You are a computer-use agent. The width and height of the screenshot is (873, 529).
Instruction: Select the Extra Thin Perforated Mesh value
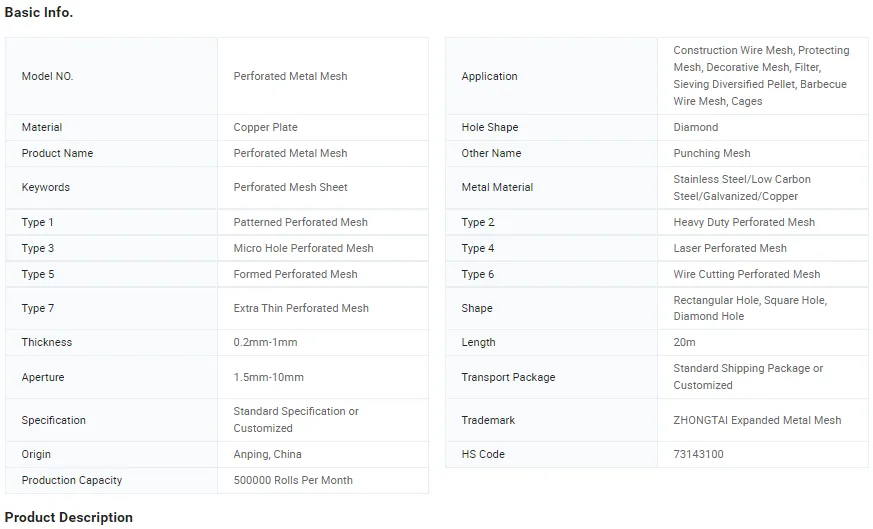[301, 308]
